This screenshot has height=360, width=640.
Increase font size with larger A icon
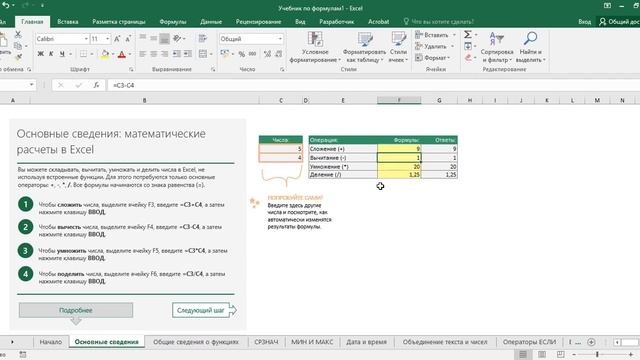[117, 39]
